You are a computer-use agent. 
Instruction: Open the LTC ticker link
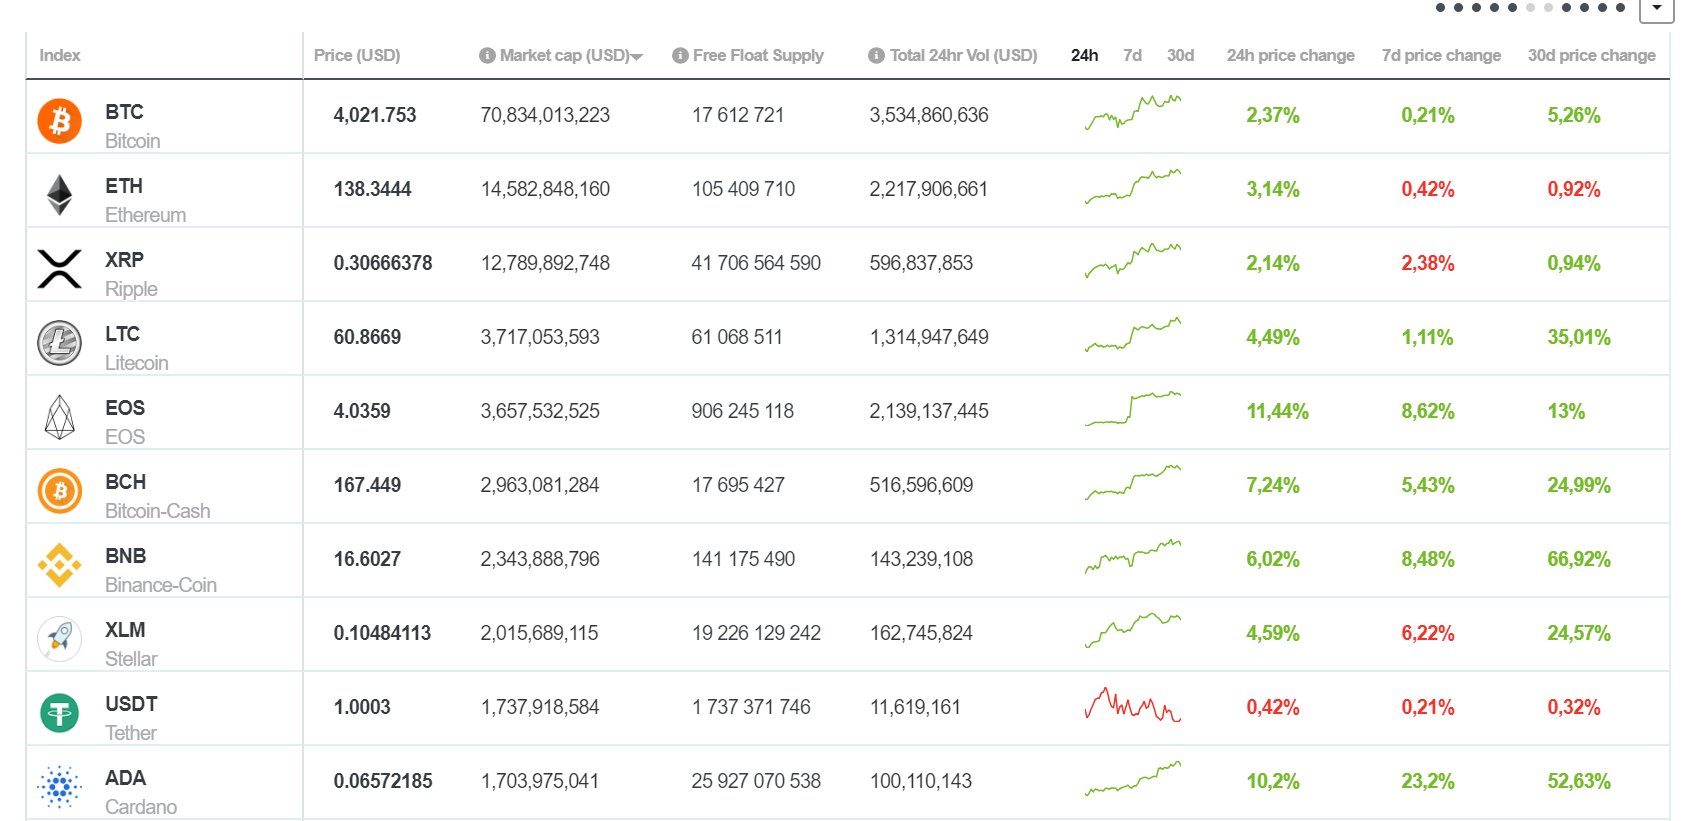(122, 334)
